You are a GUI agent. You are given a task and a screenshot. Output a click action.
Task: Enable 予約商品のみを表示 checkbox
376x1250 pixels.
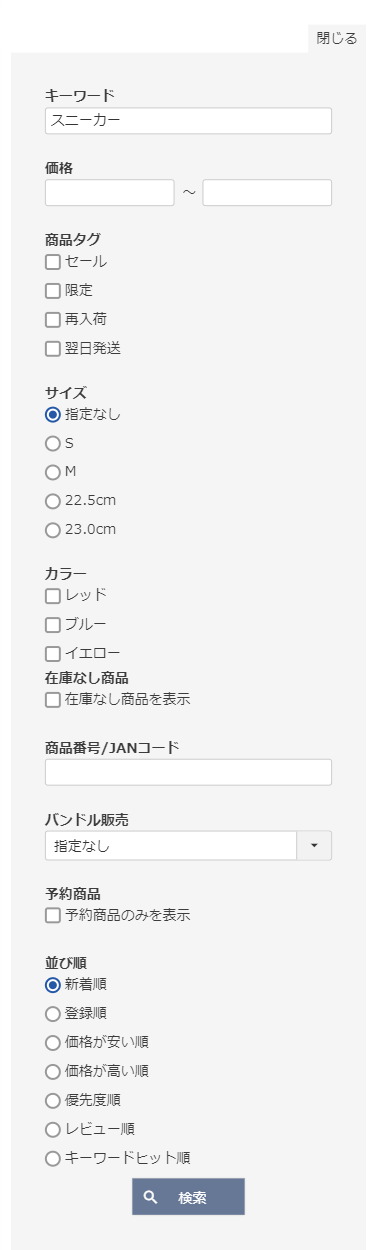[x=53, y=915]
